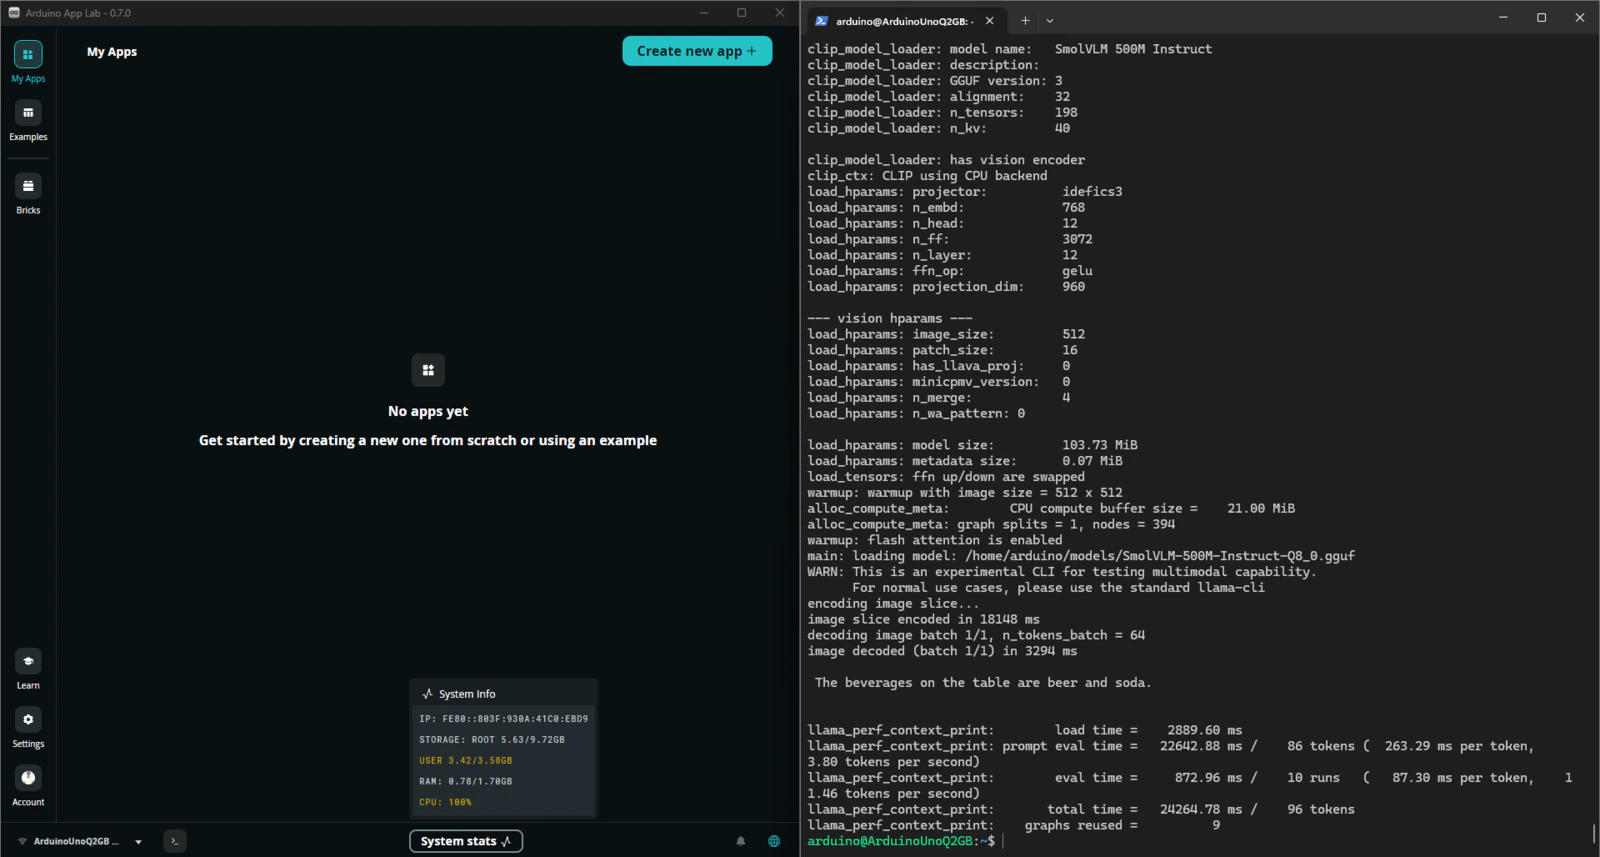1600x857 pixels.
Task: Open the Account page
Action: pyautogui.click(x=28, y=786)
